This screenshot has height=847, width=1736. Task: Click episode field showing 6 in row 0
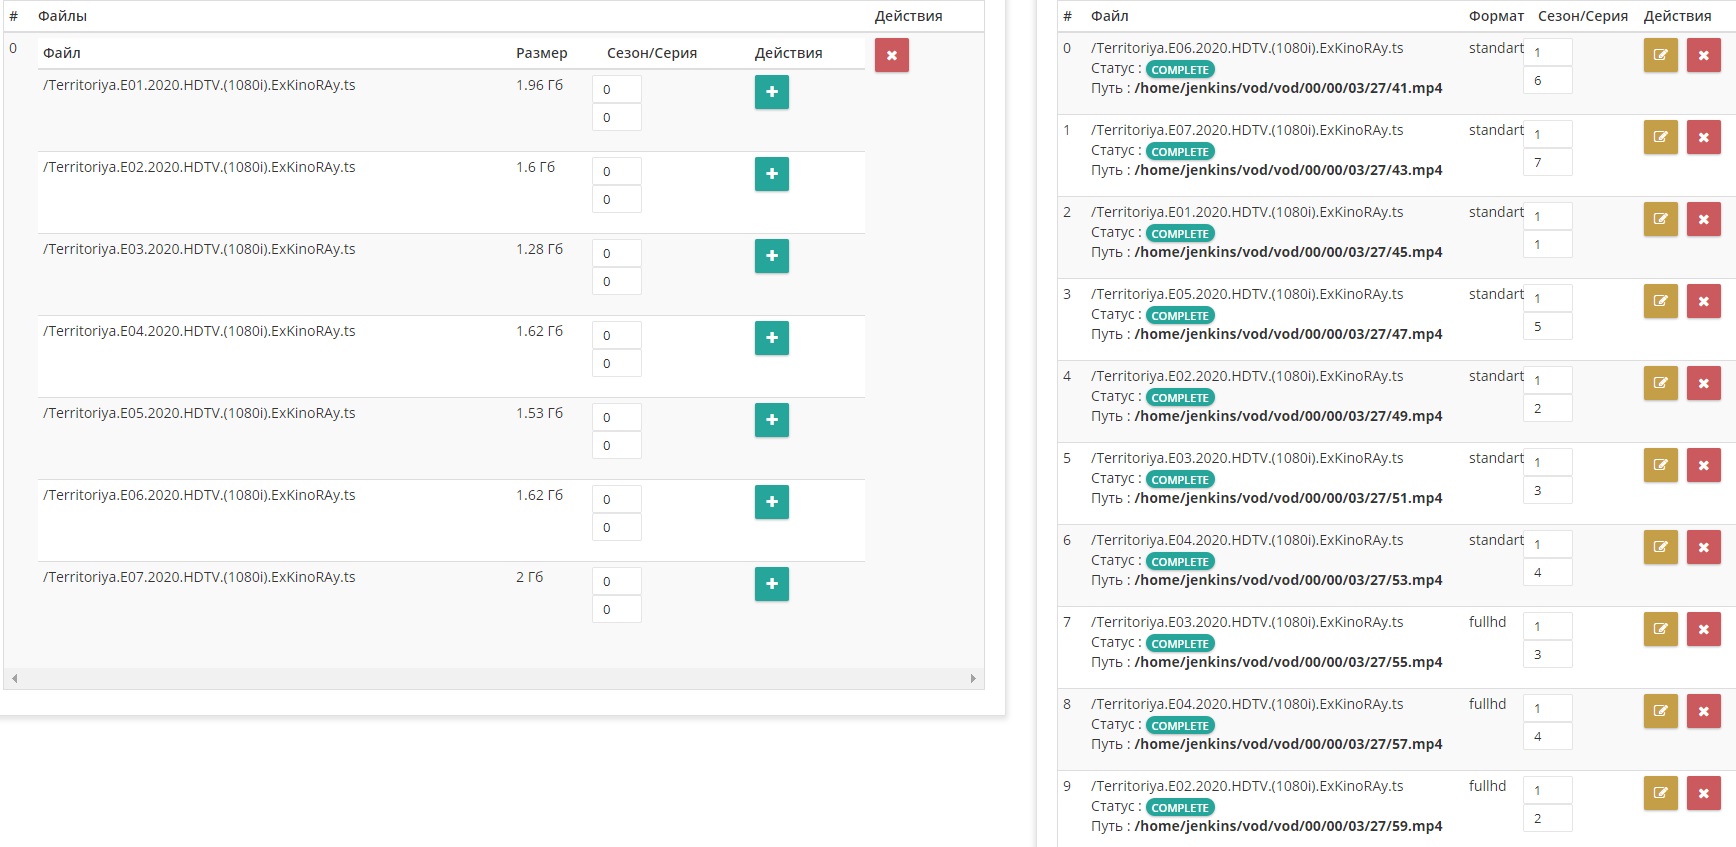click(x=1547, y=80)
